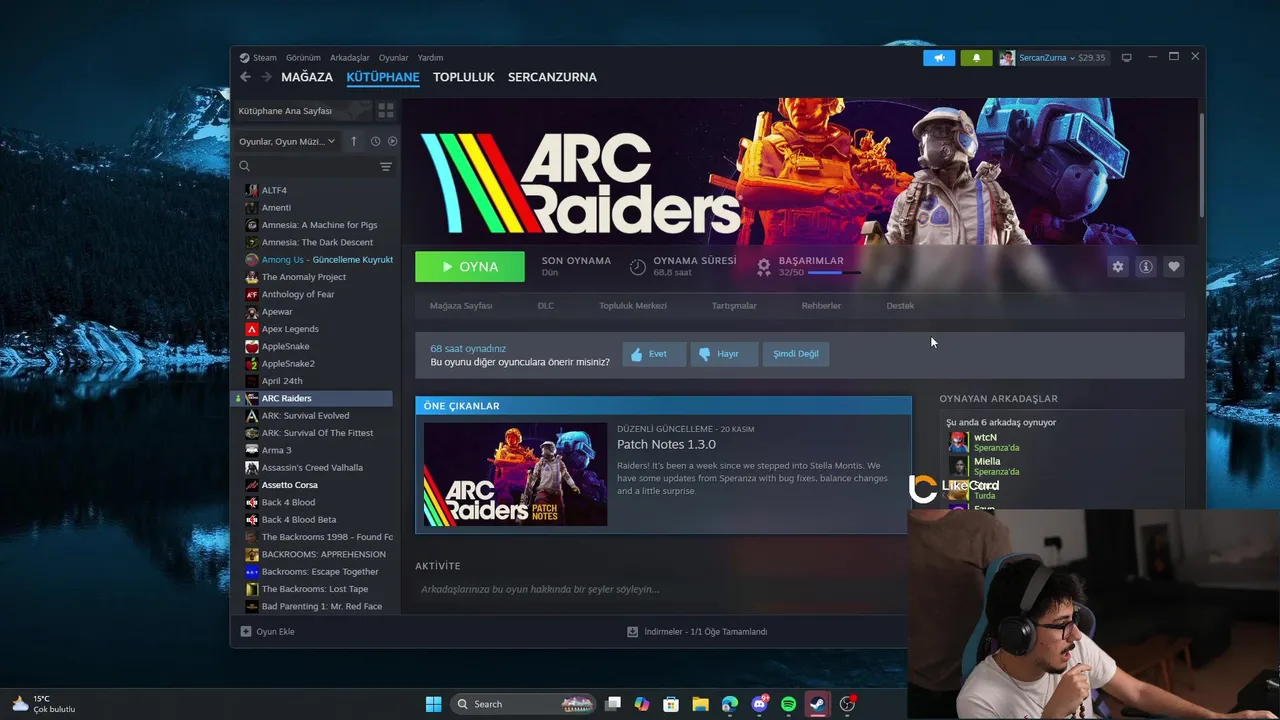Recommend game with Evet thumbs up

654,354
